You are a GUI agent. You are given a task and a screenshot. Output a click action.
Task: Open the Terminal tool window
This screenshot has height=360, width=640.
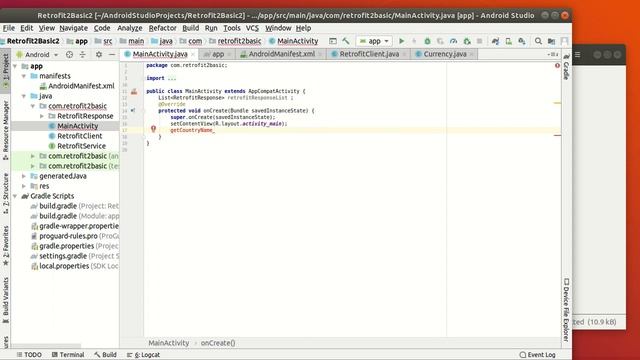68,355
